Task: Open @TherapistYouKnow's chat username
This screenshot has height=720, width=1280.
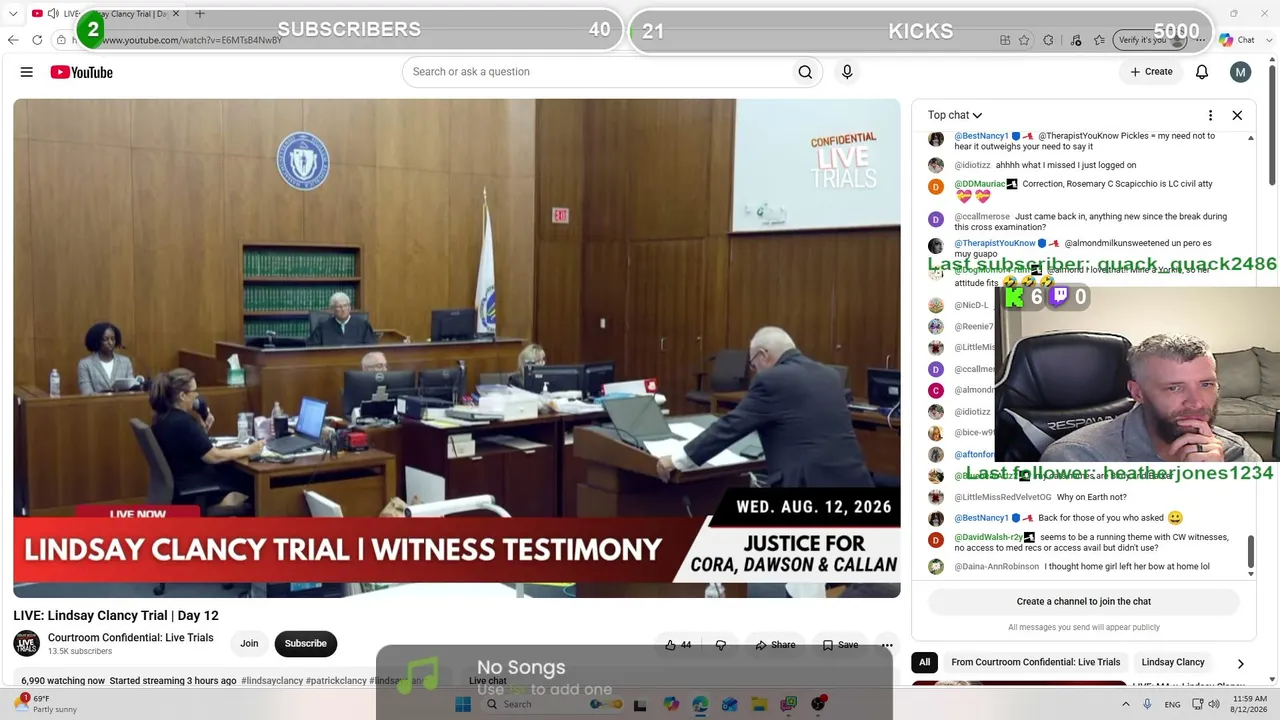Action: click(995, 243)
